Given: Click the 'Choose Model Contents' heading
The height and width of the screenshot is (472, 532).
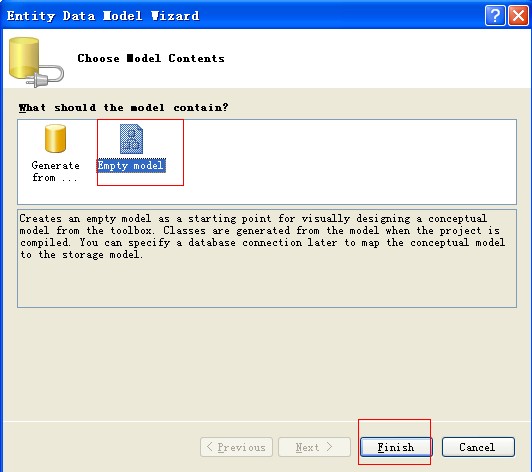Looking at the screenshot, I should click(151, 58).
